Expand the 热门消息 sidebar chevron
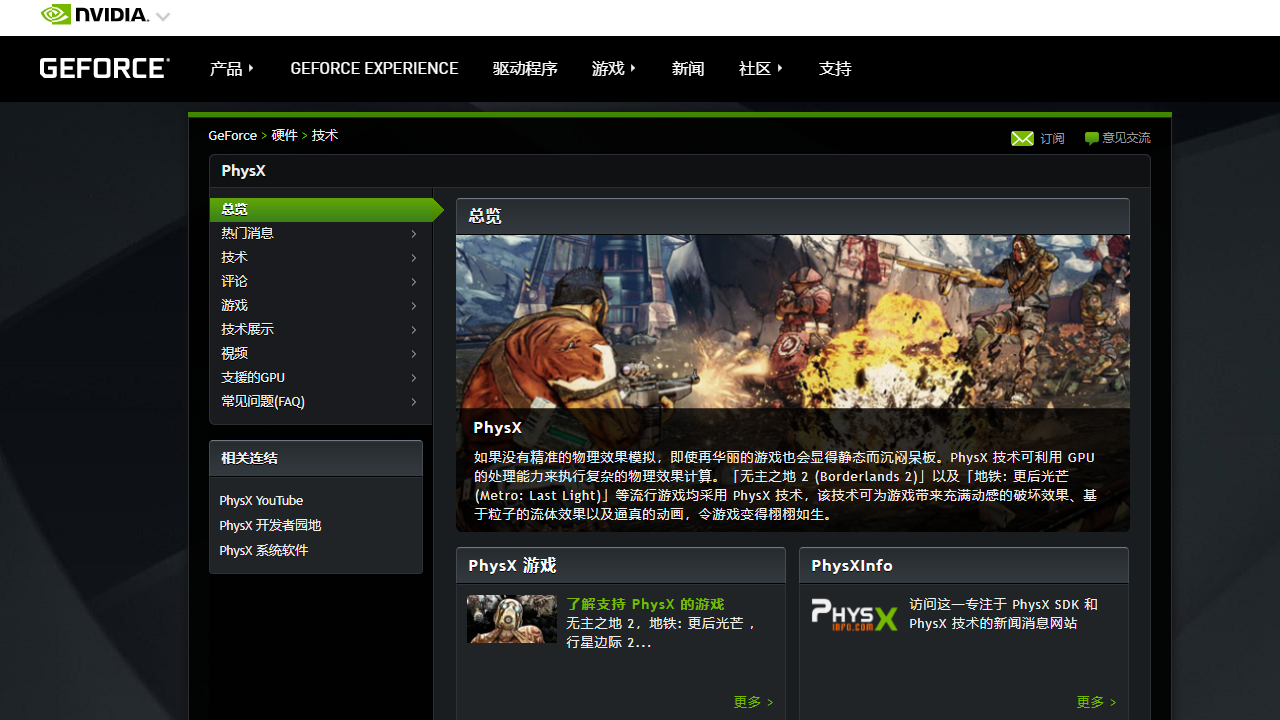The height and width of the screenshot is (720, 1280). coord(413,233)
